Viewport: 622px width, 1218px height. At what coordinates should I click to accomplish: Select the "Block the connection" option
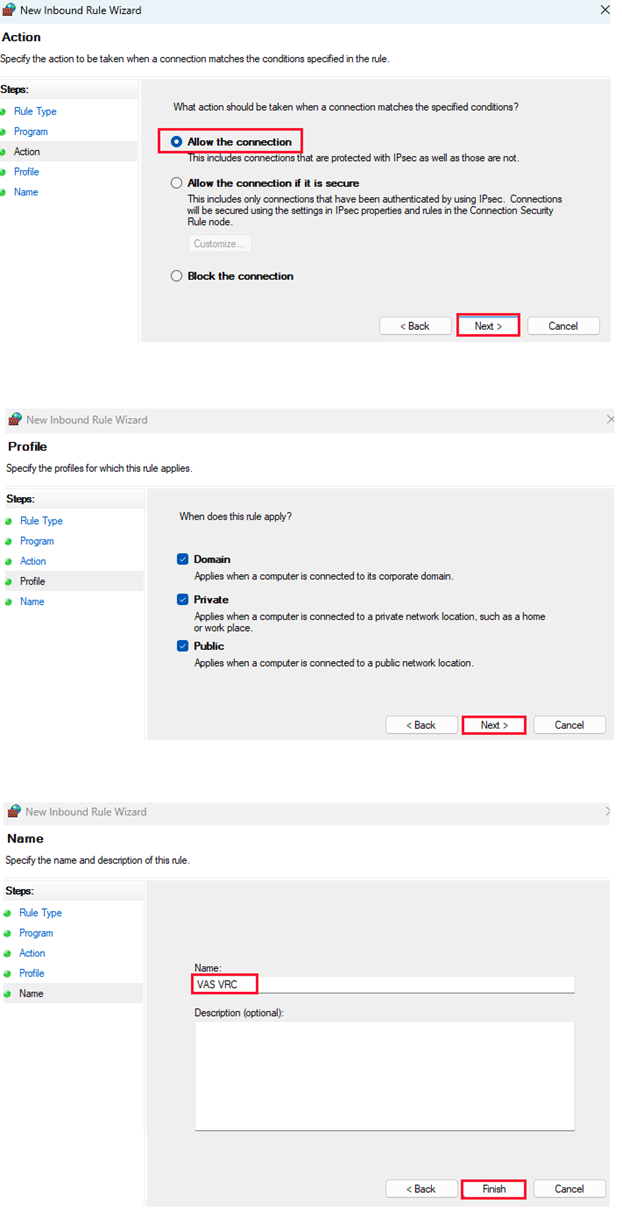pyautogui.click(x=177, y=276)
